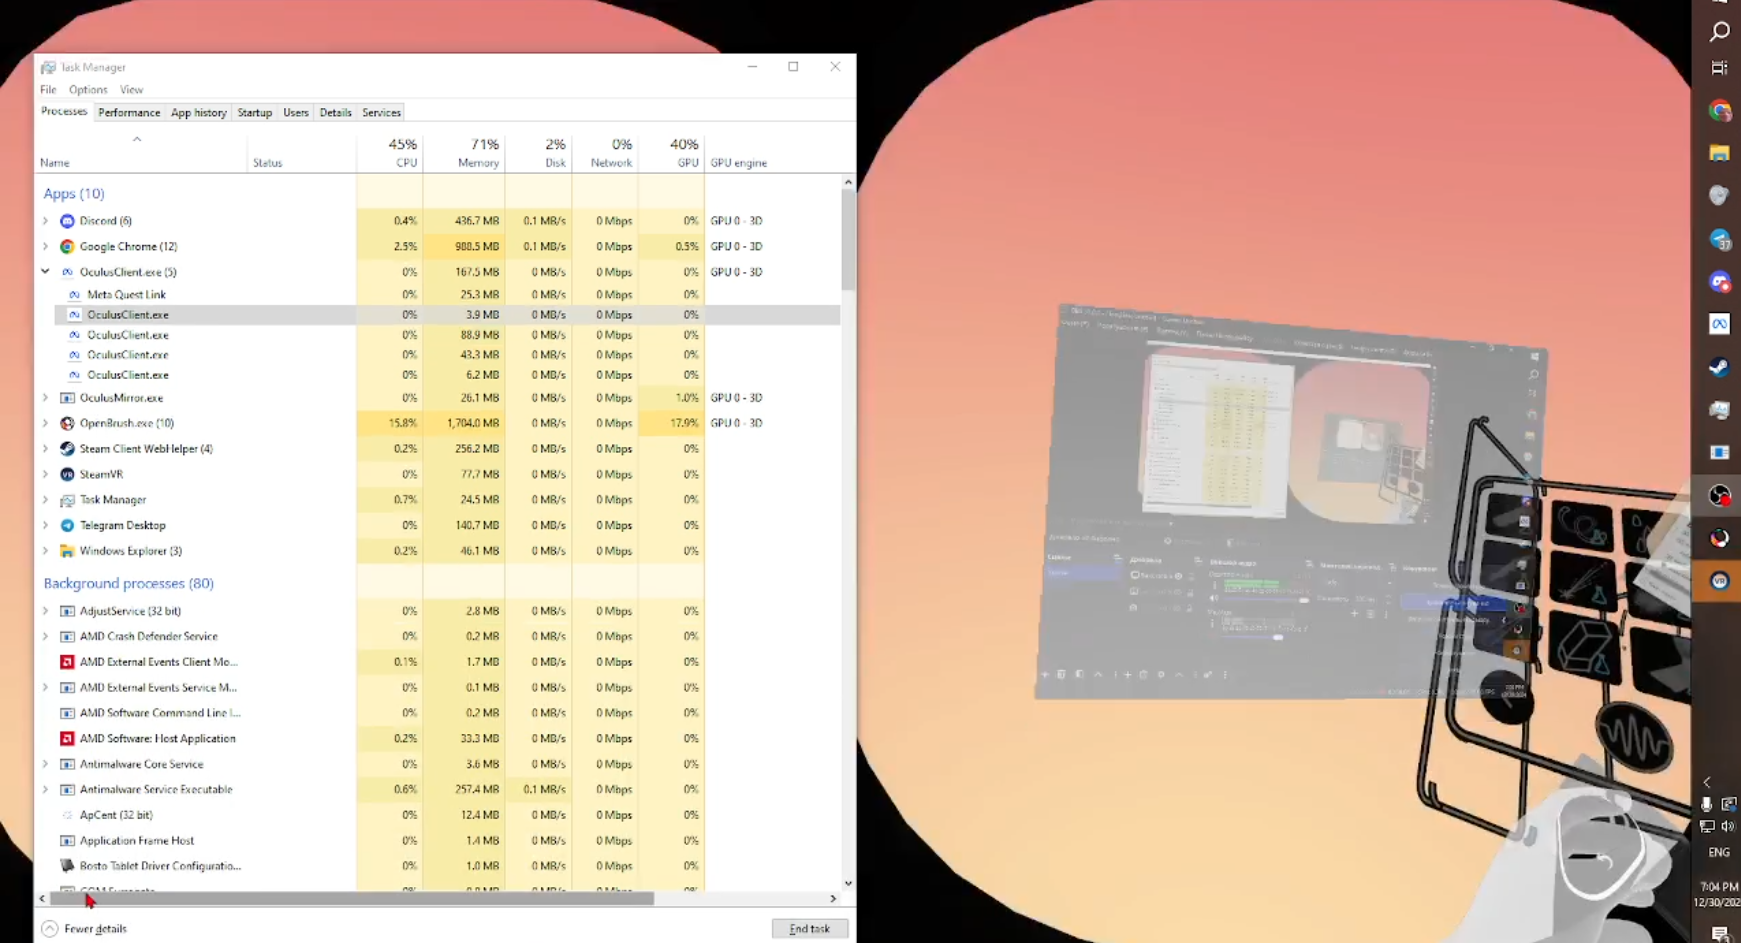Click the vertical scrollbar down arrow
The width and height of the screenshot is (1741, 943).
(x=848, y=884)
